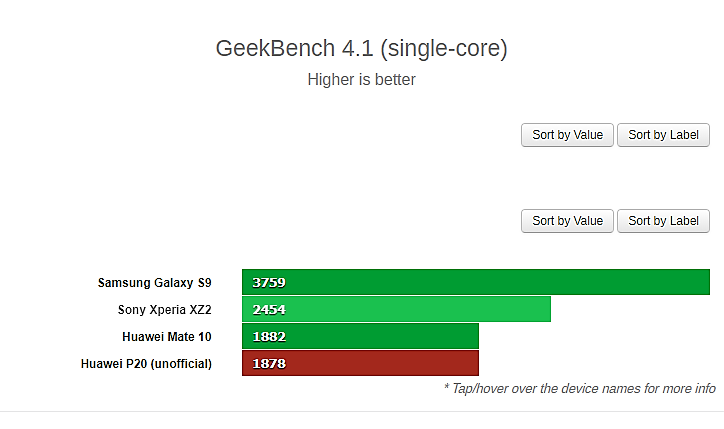Select the green Huawei Mate 10 bar
This screenshot has width=724, height=429.
pyautogui.click(x=360, y=336)
